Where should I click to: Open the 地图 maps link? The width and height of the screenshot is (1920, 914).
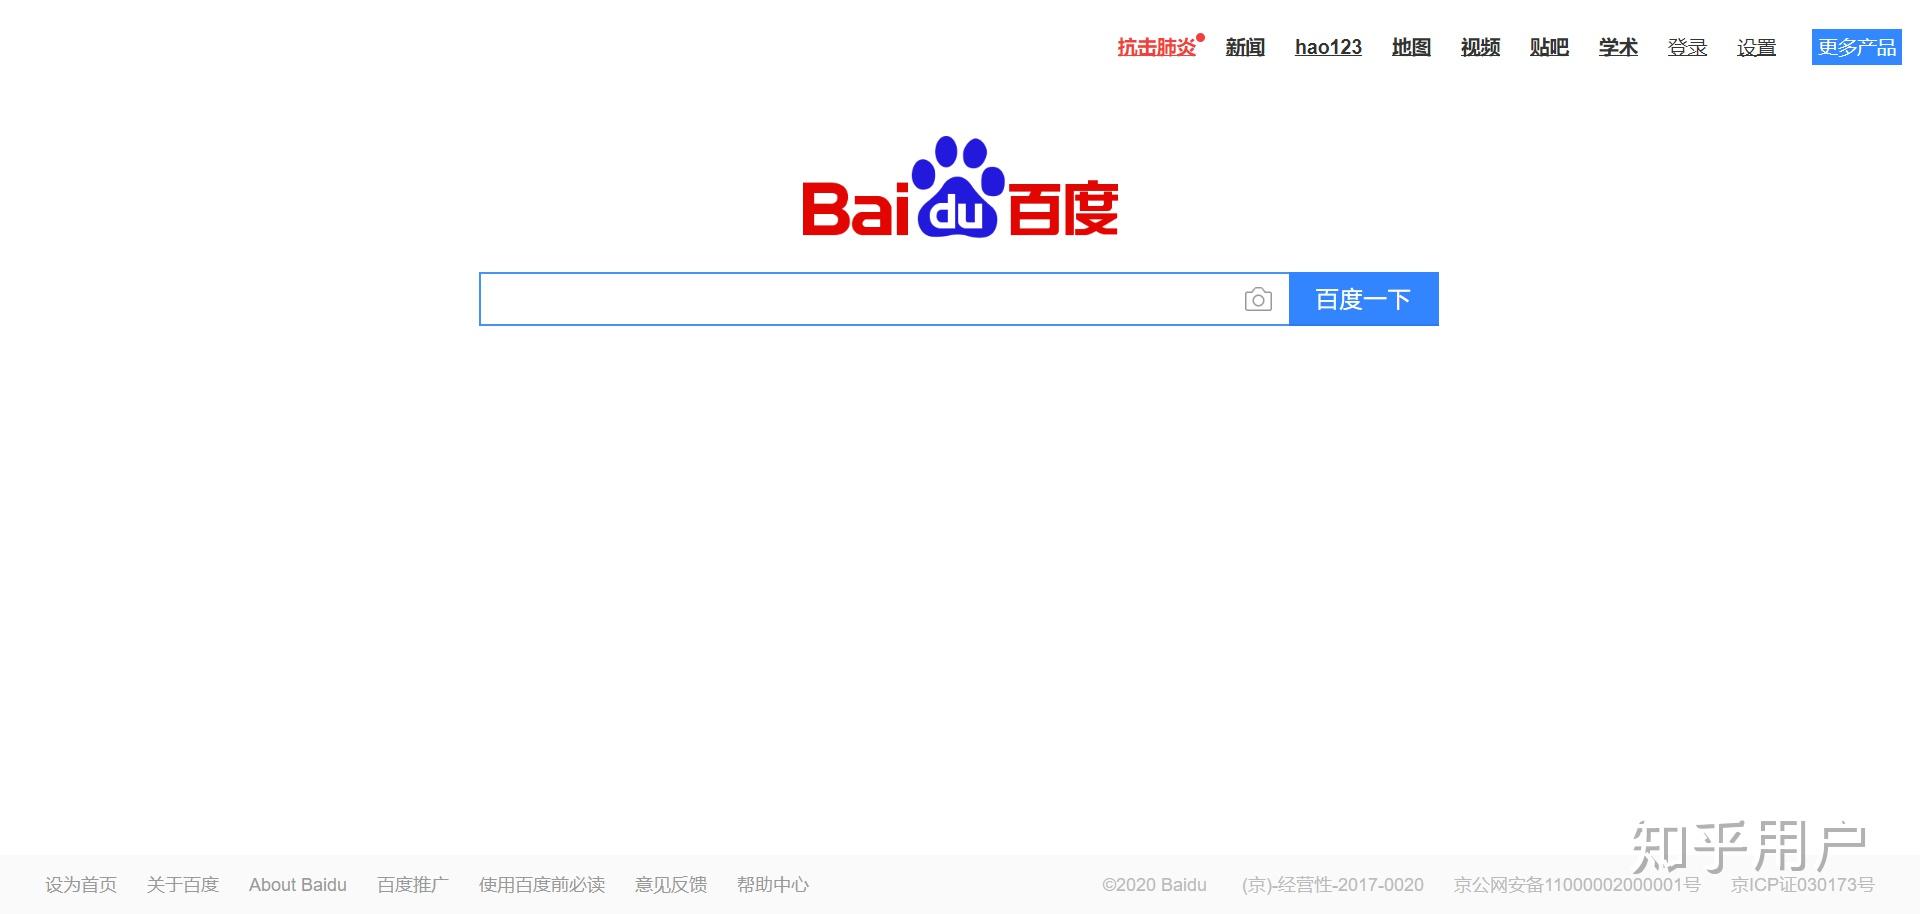1411,47
